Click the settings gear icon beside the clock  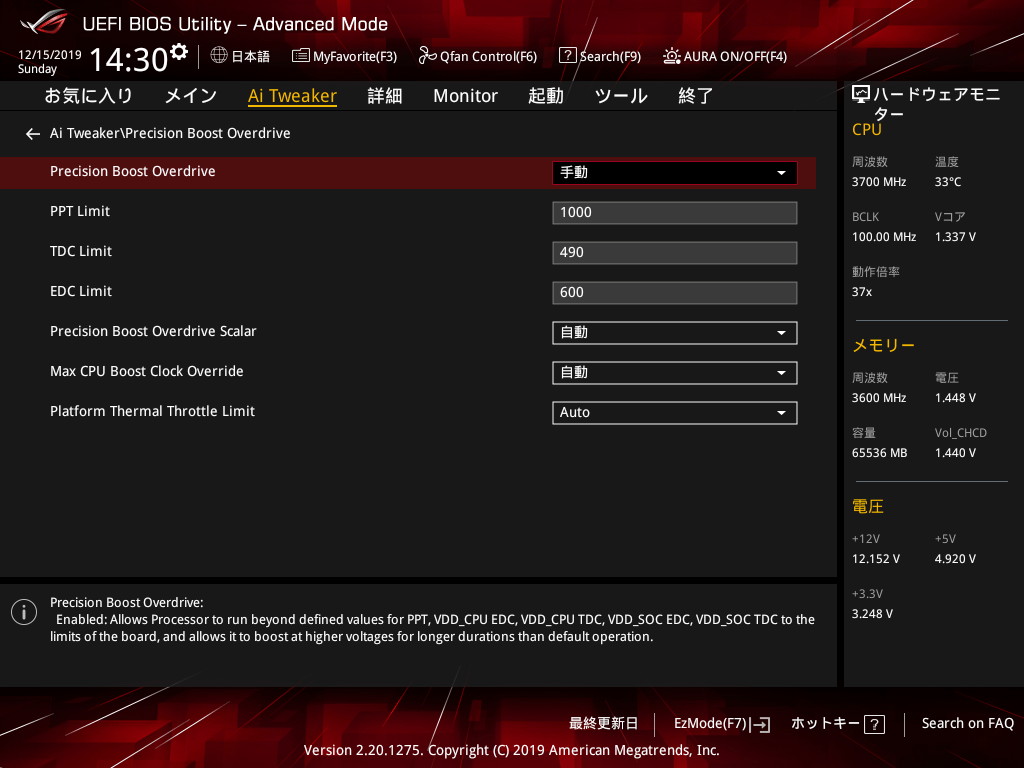click(179, 51)
